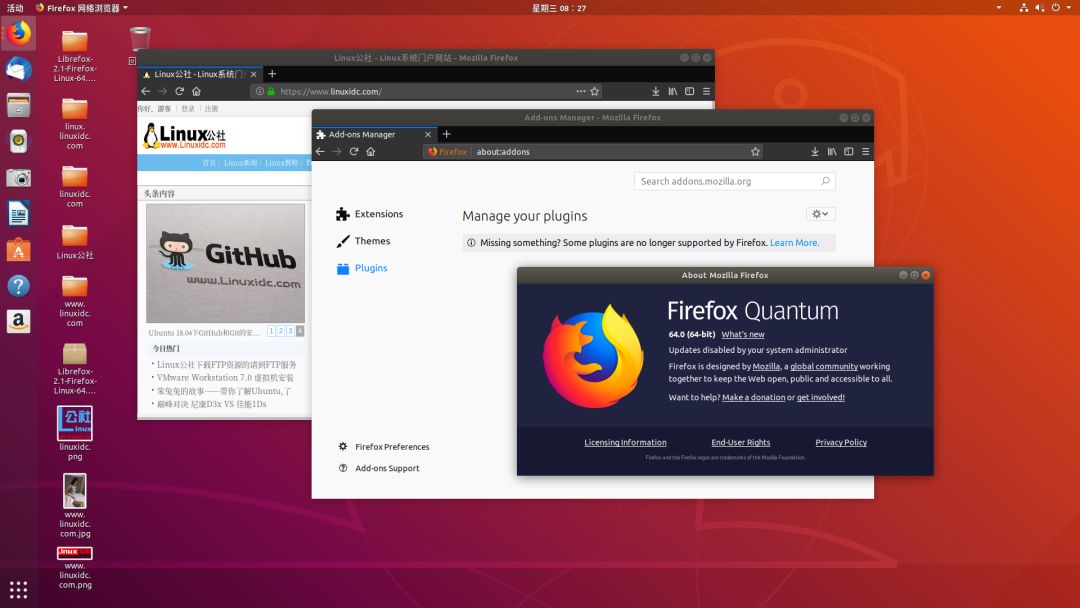
Task: Select Plugins in the add-ons sidebar
Action: tap(362, 268)
